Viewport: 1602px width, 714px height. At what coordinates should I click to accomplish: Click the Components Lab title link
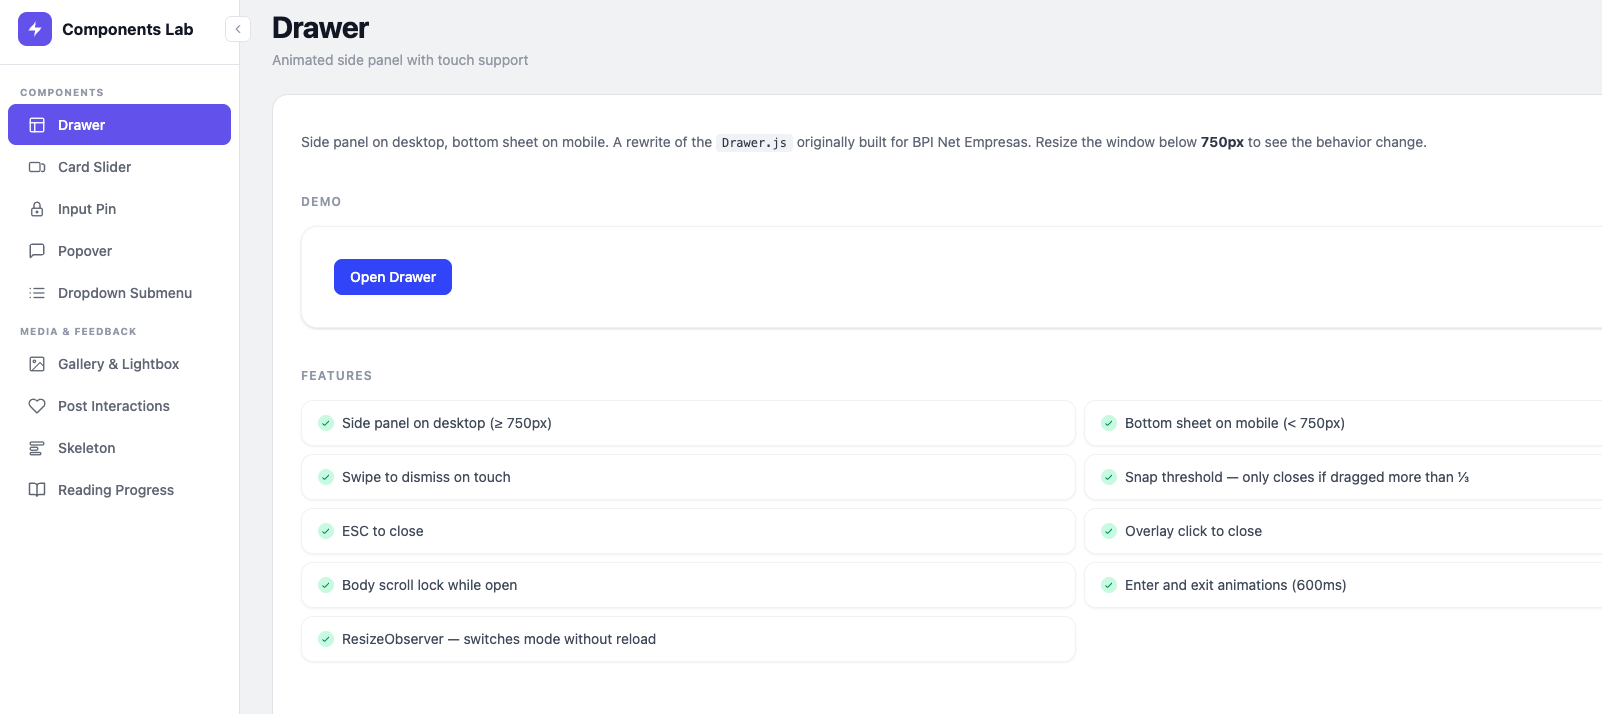[127, 29]
